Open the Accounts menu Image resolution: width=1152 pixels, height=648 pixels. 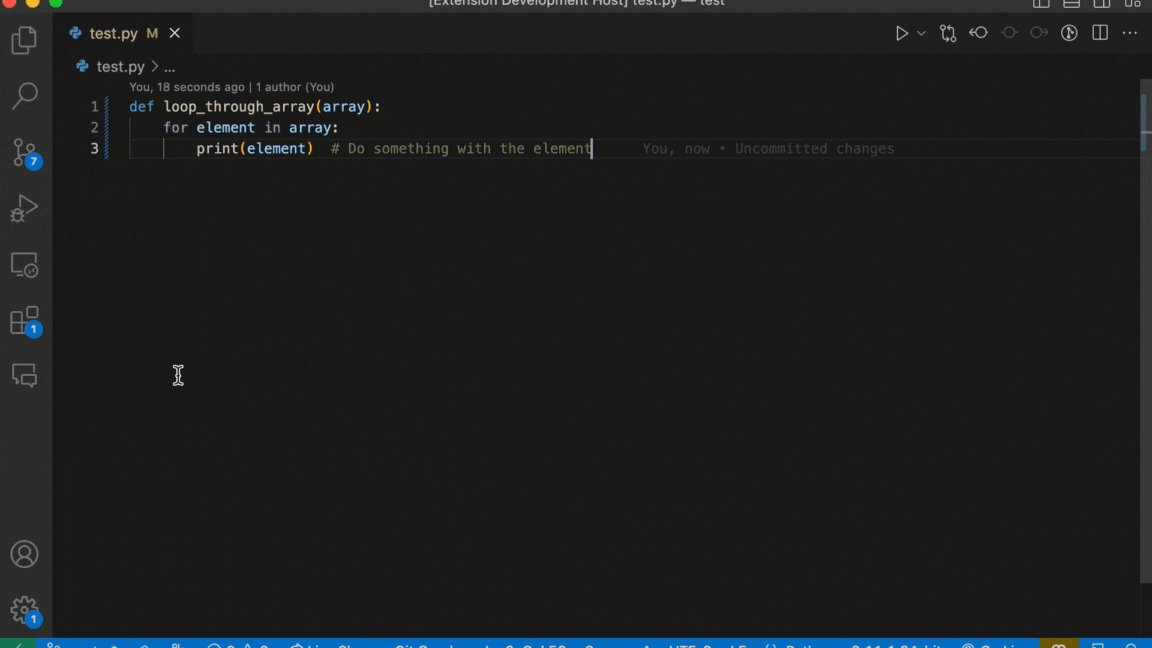pos(24,554)
